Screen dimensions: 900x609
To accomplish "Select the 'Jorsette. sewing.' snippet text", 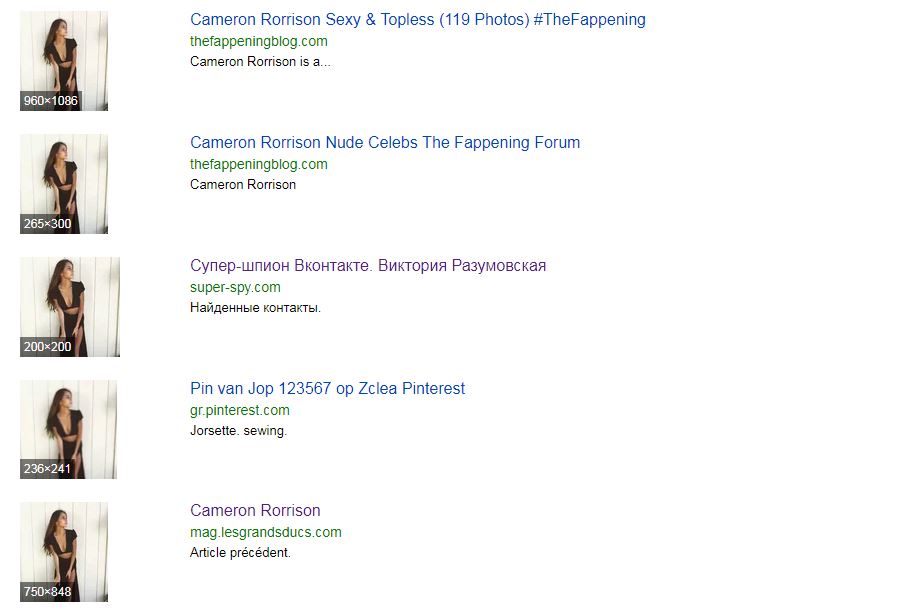I will click(238, 431).
